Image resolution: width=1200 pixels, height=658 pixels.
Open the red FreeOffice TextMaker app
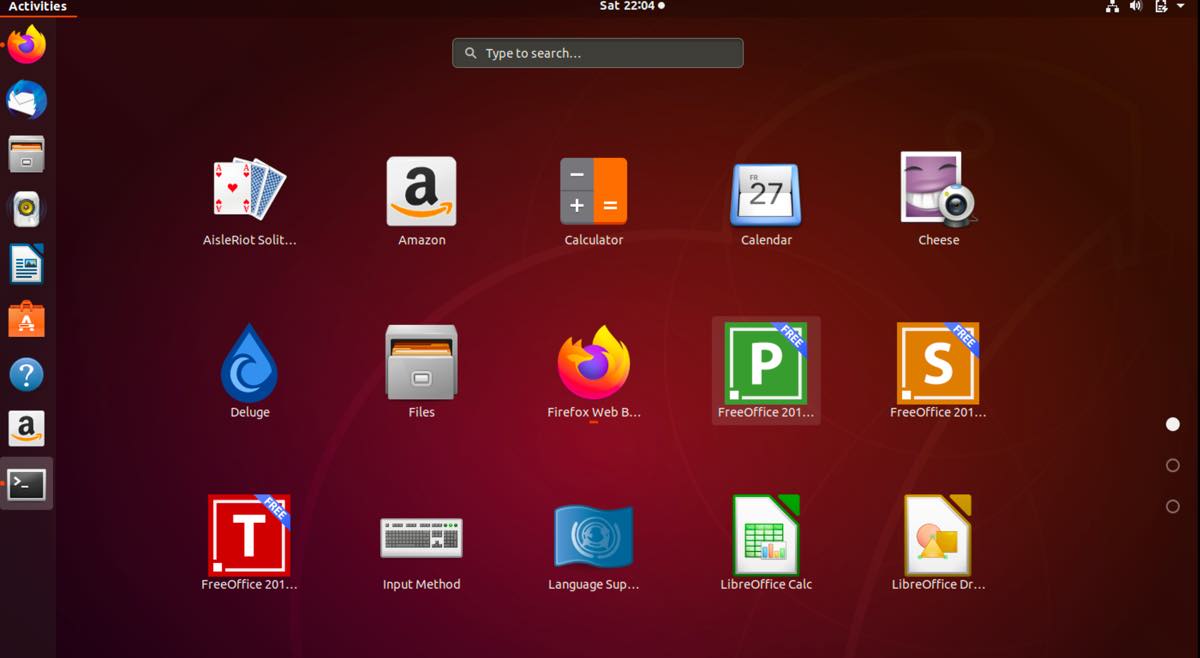point(249,535)
